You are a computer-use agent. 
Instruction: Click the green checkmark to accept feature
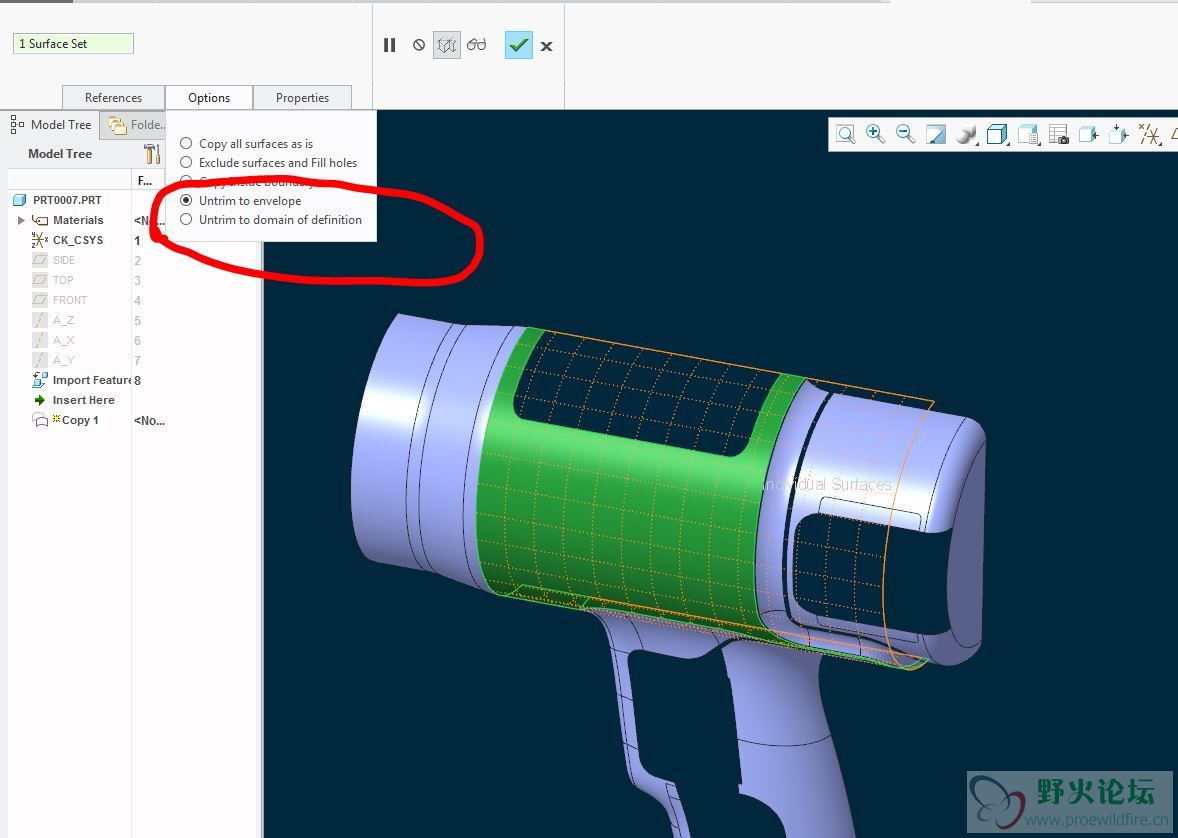[x=518, y=45]
